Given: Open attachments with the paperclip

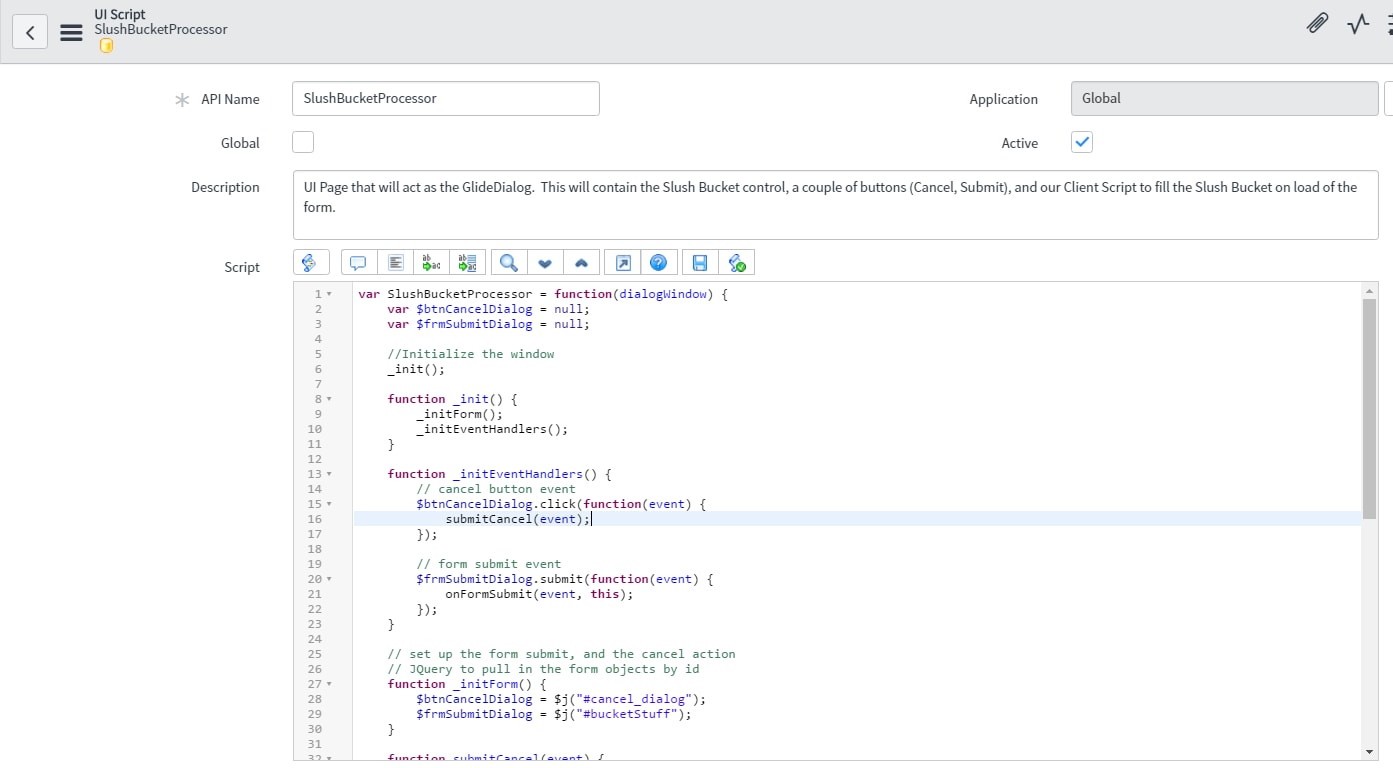Looking at the screenshot, I should pyautogui.click(x=1316, y=23).
